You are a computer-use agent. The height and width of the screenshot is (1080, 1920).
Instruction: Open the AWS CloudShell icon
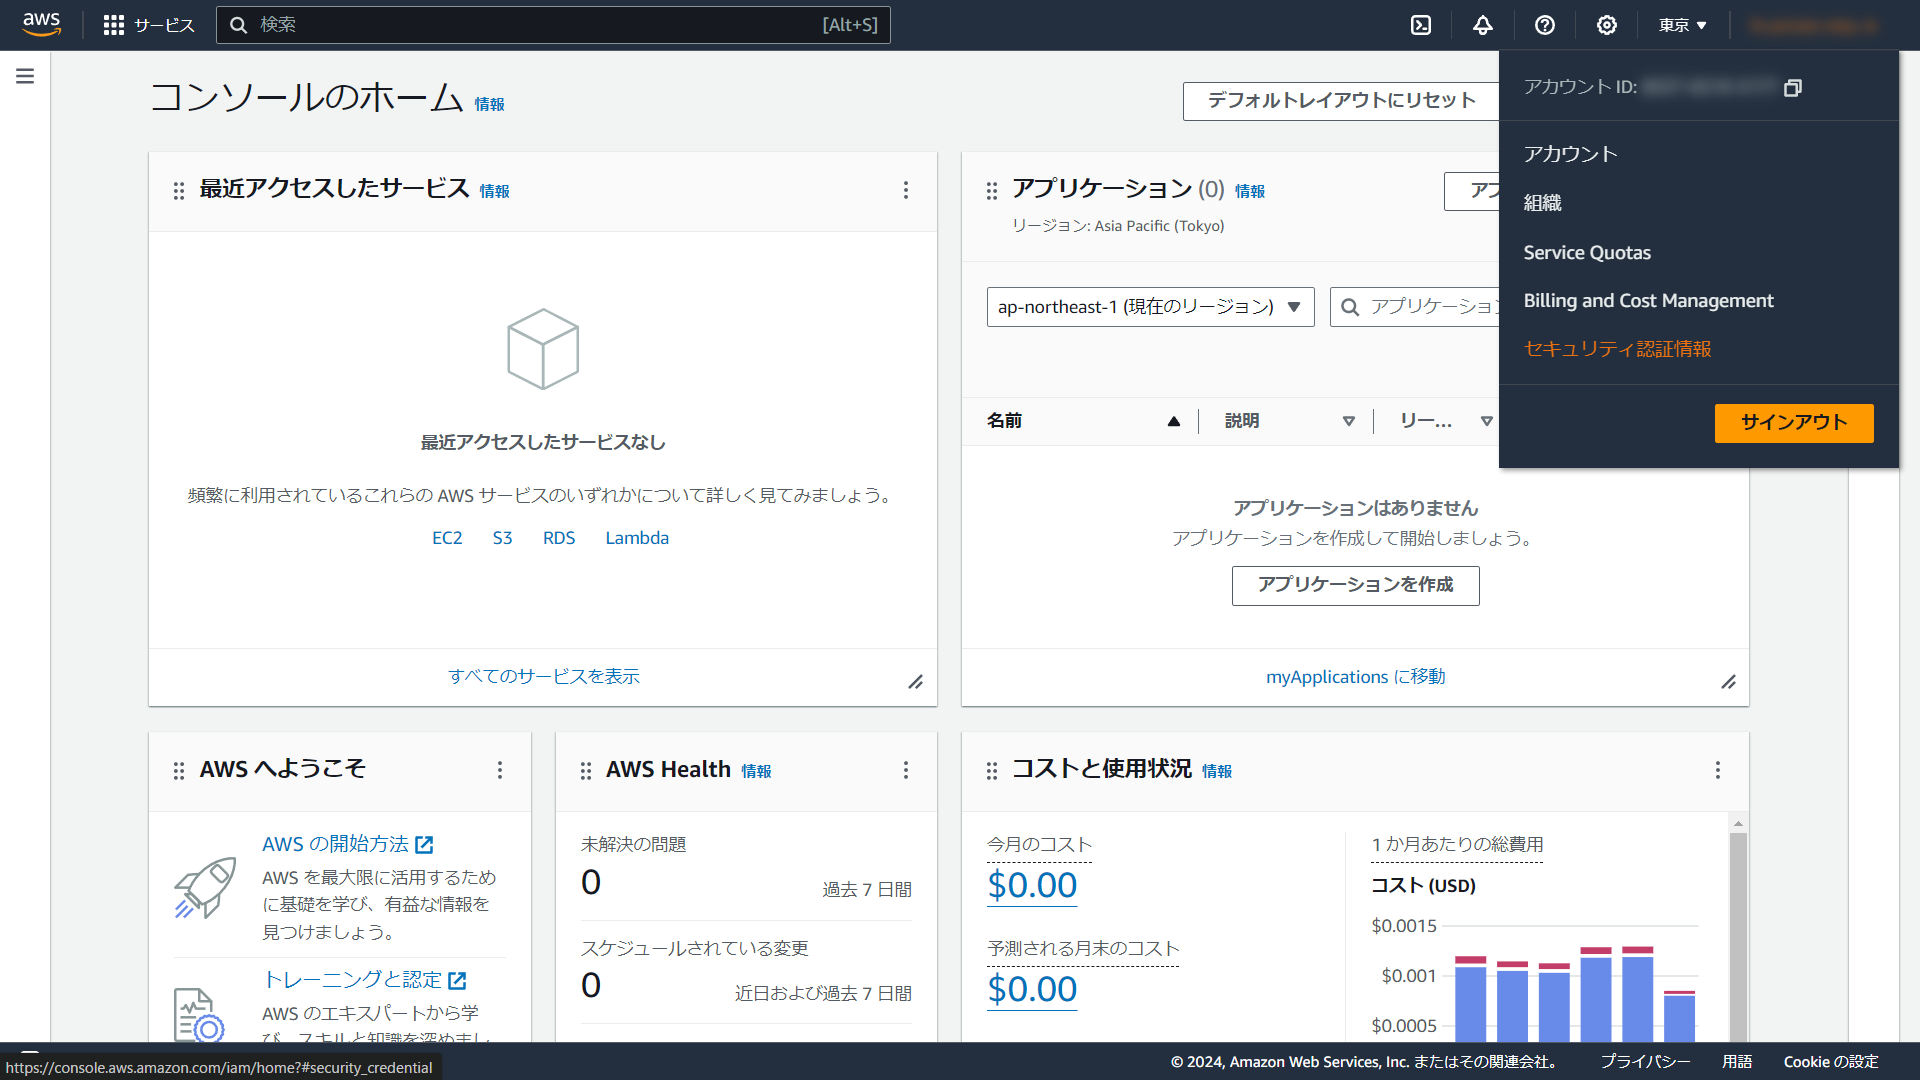pos(1421,25)
